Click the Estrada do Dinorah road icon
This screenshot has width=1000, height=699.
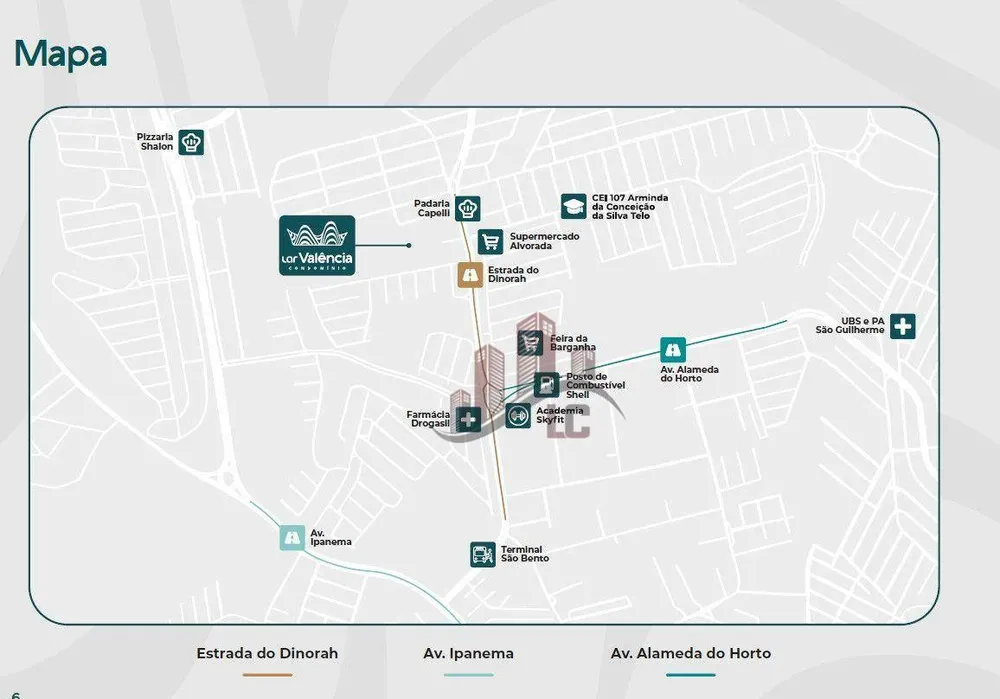point(470,275)
